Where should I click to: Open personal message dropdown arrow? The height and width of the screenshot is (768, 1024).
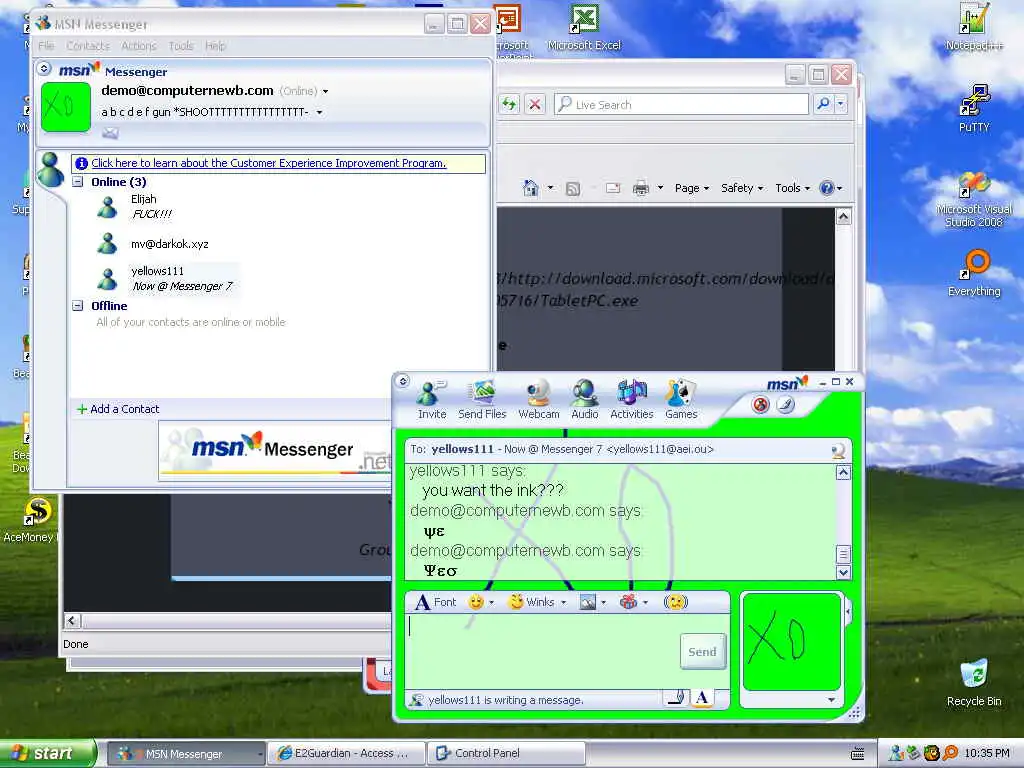click(319, 112)
